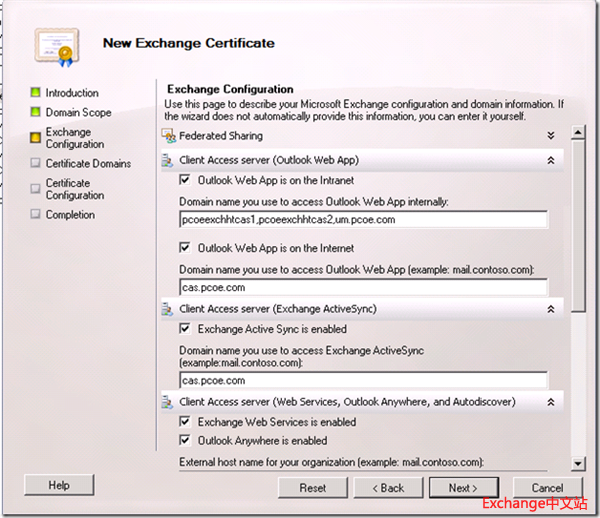The height and width of the screenshot is (518, 600).
Task: Select Completion step in sidebar
Action: (x=70, y=214)
